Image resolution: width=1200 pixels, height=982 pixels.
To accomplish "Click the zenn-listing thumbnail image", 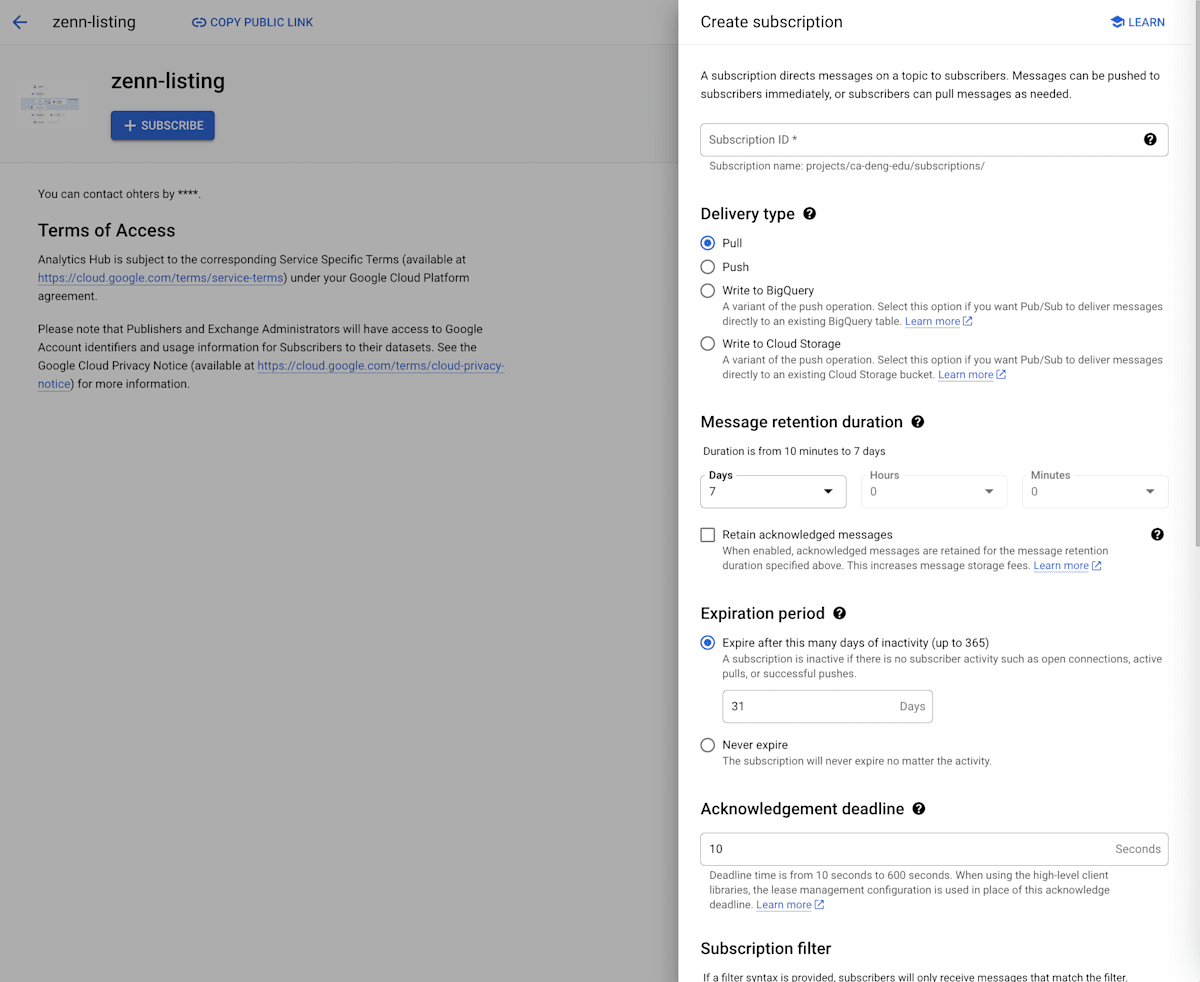I will (53, 103).
